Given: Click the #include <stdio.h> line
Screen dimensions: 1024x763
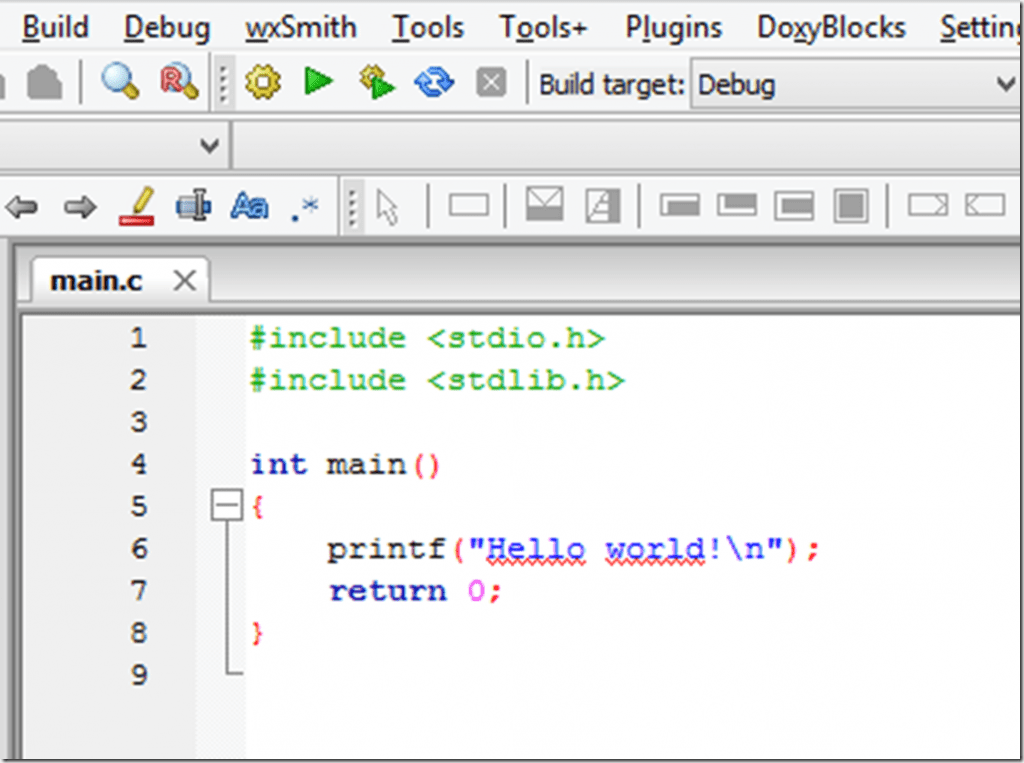Looking at the screenshot, I should tap(428, 338).
